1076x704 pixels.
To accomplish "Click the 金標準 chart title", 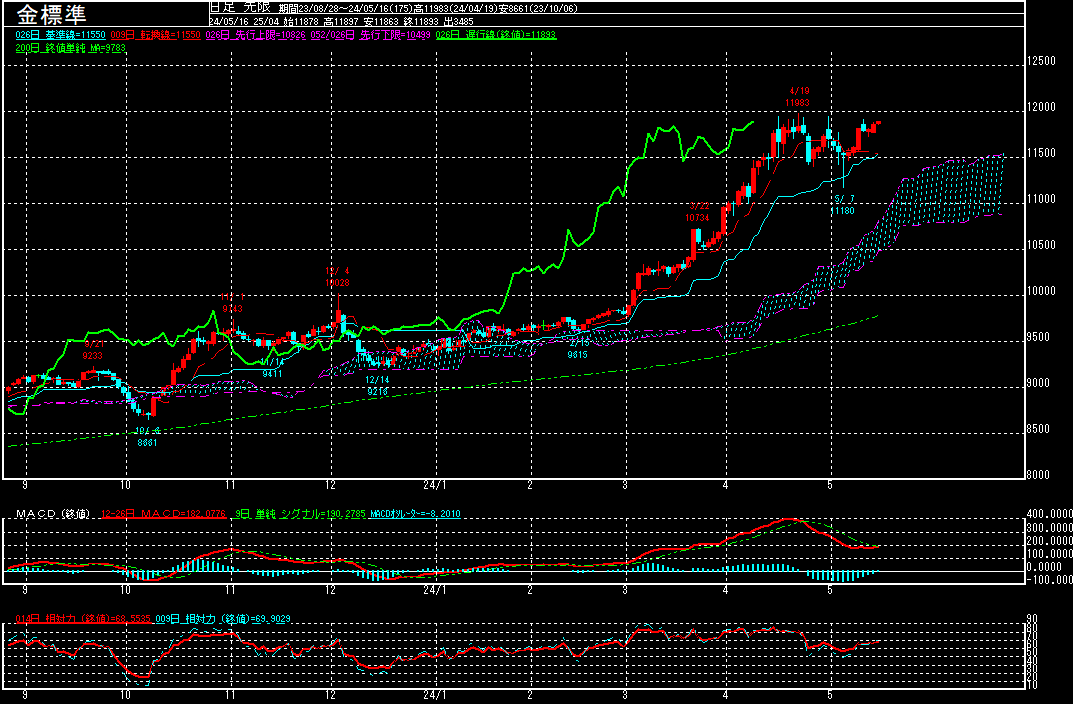I will [x=51, y=14].
